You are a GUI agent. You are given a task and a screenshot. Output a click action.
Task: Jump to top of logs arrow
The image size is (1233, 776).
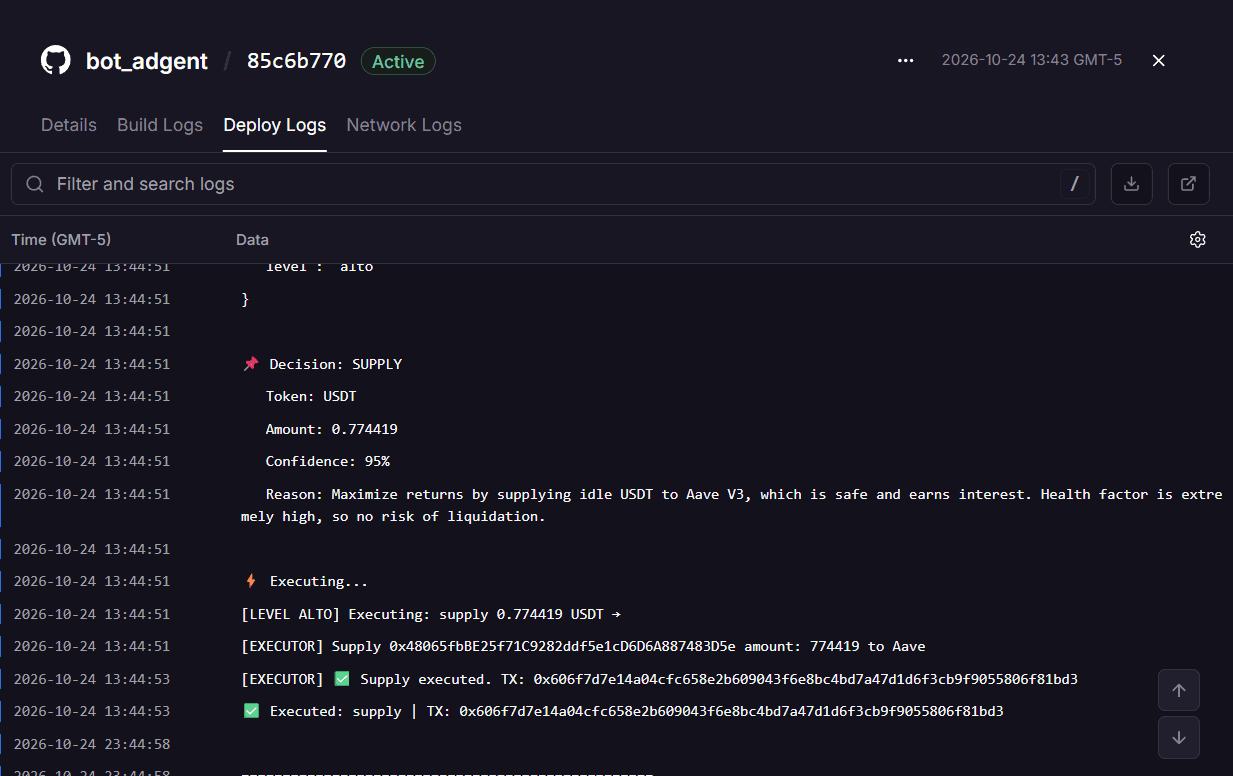1179,690
